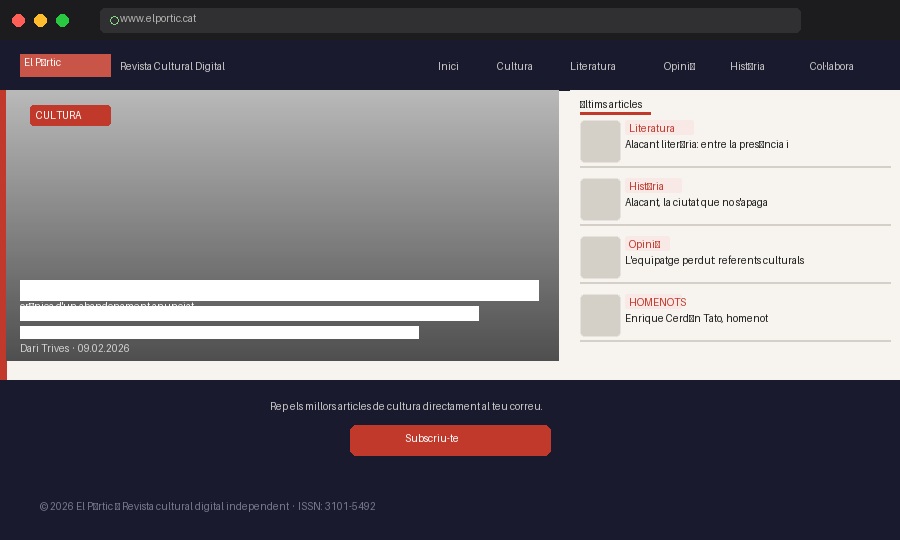Navigate to the Història section
The width and height of the screenshot is (900, 540).
point(747,67)
